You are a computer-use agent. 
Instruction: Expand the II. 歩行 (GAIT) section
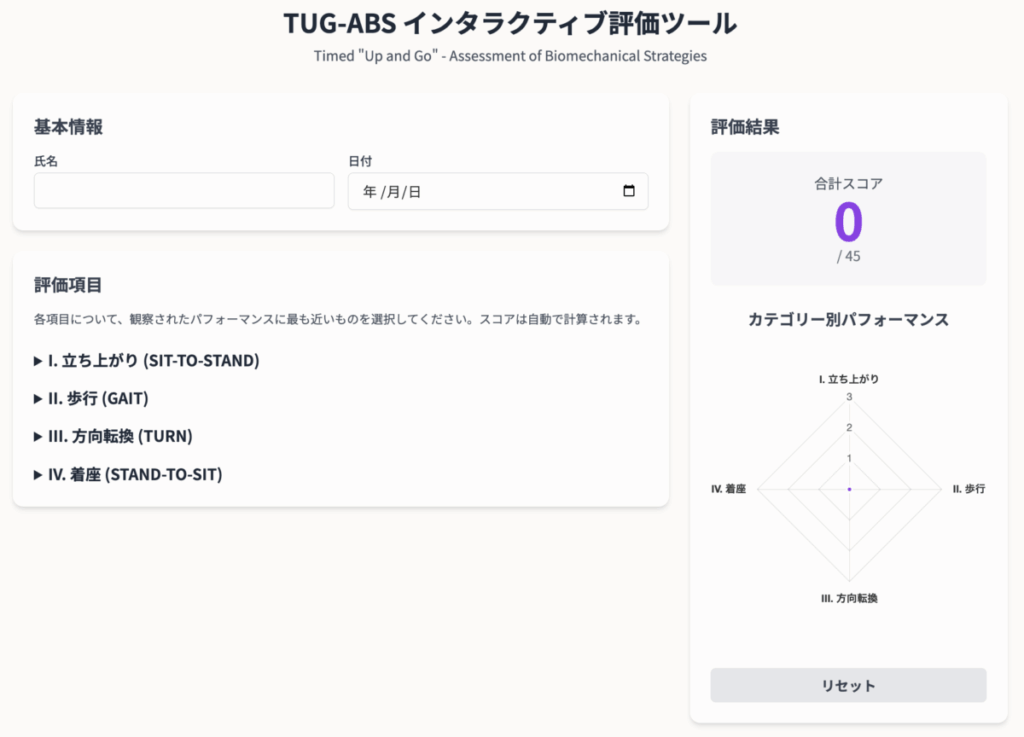pyautogui.click(x=91, y=398)
